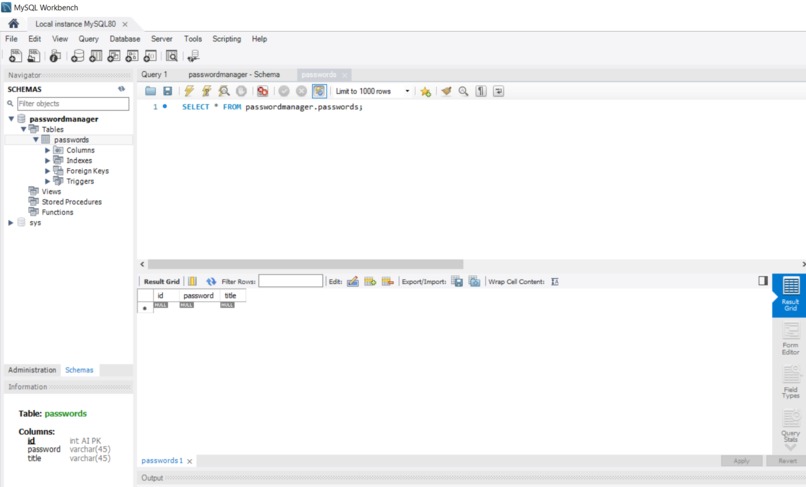The width and height of the screenshot is (806, 487).
Task: Toggle word wrapping in the editor
Action: coord(498,91)
